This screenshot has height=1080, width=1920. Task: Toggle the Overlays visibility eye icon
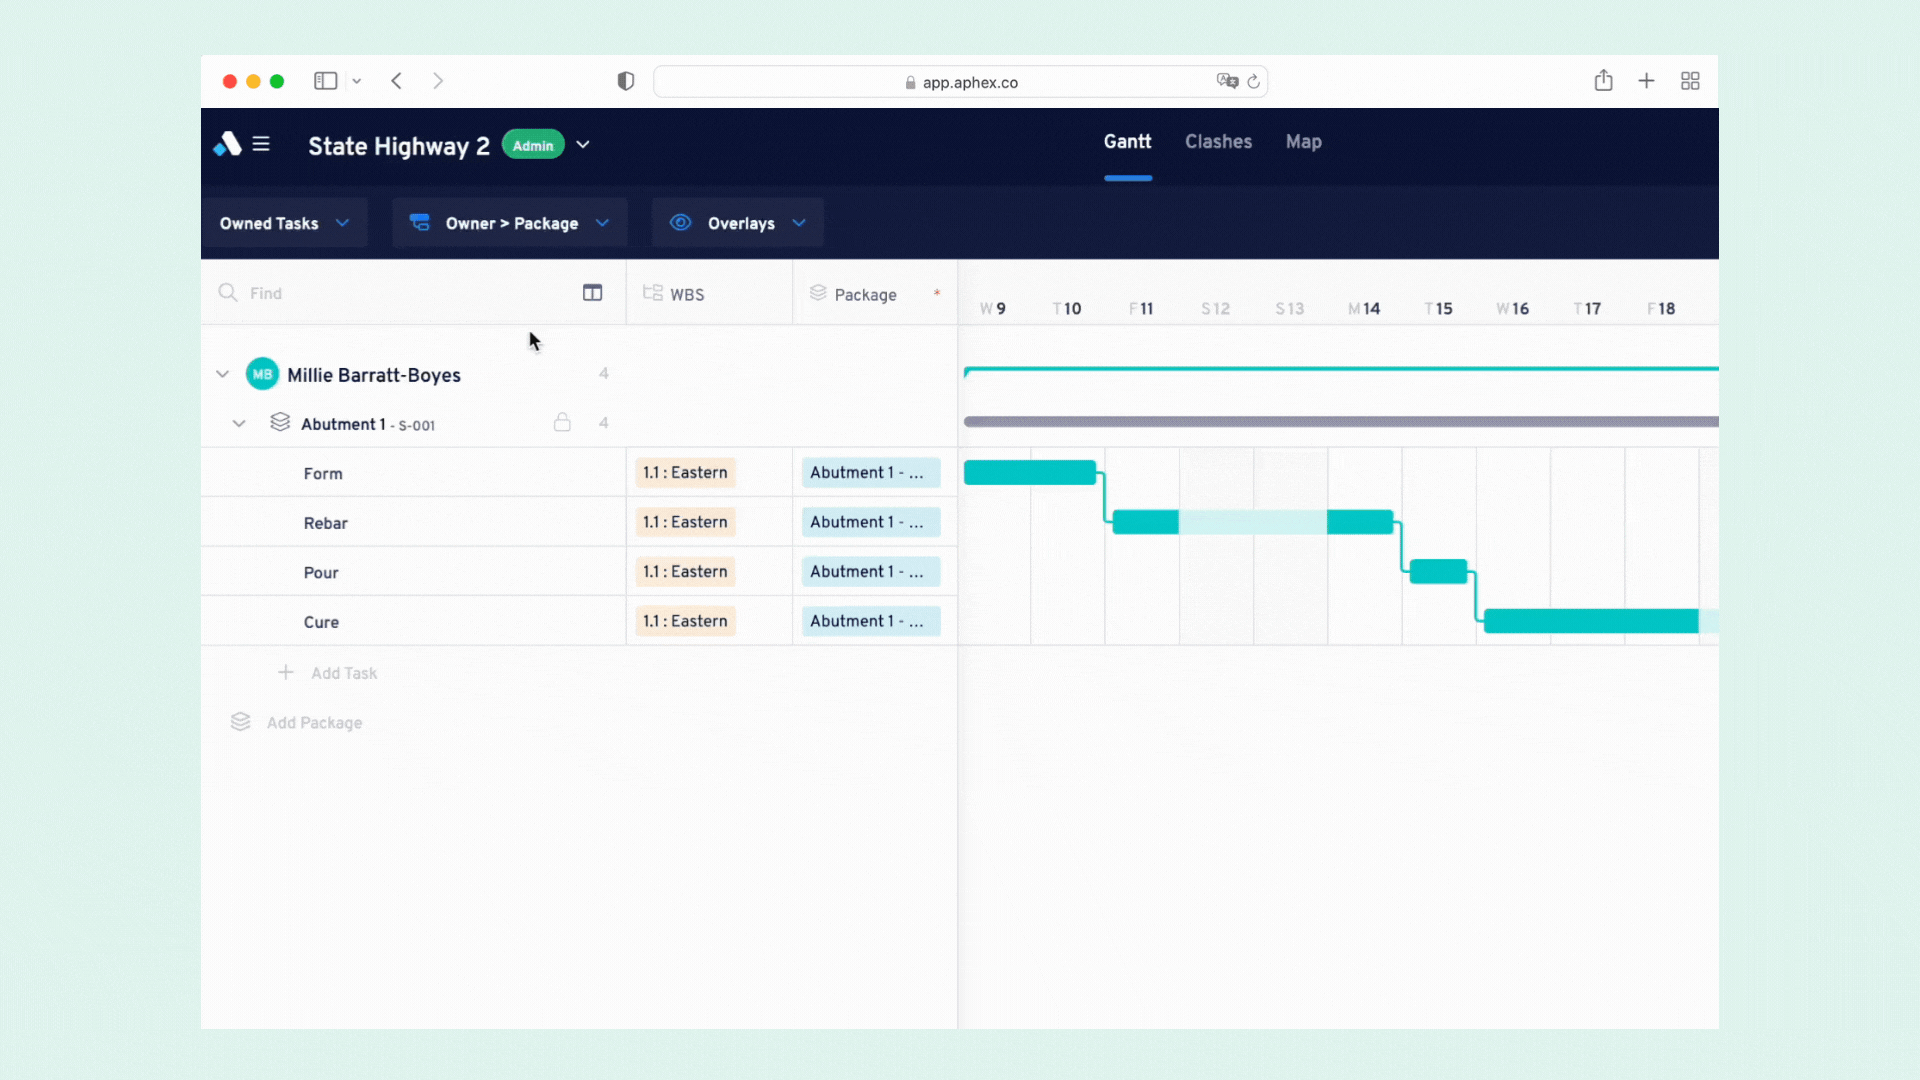(680, 223)
